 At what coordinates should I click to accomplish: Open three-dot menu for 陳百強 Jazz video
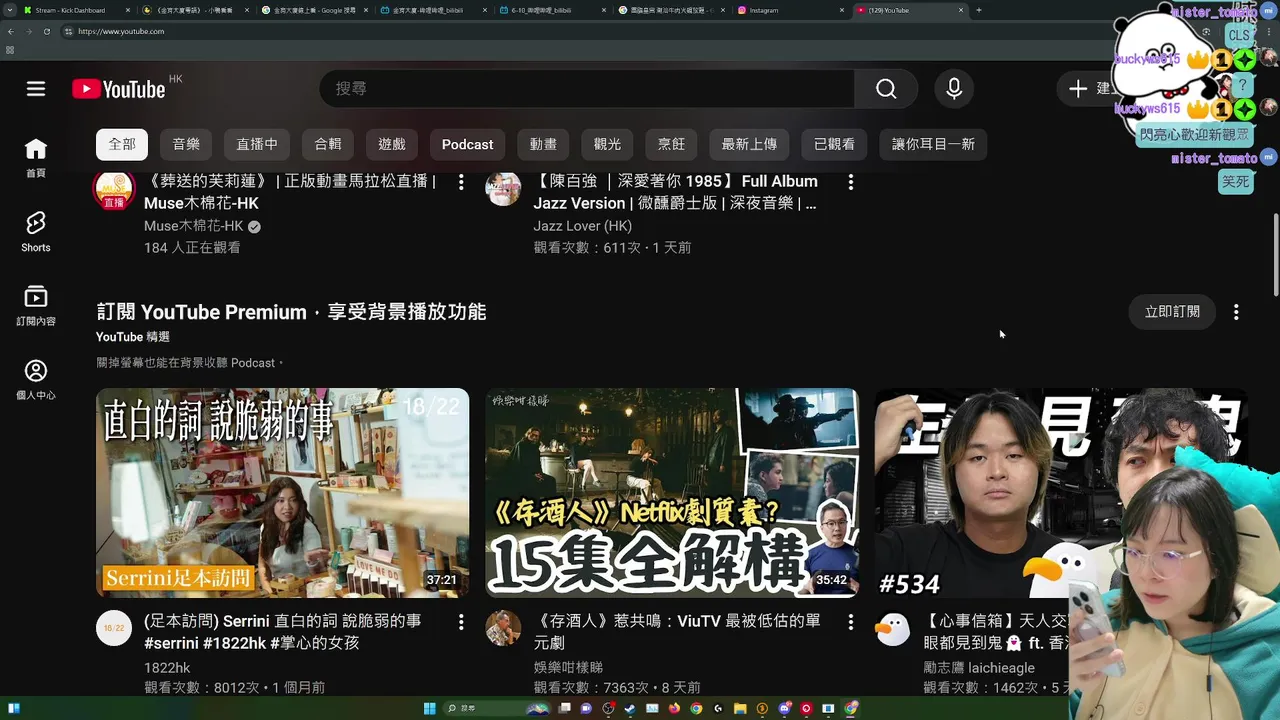[x=851, y=182]
